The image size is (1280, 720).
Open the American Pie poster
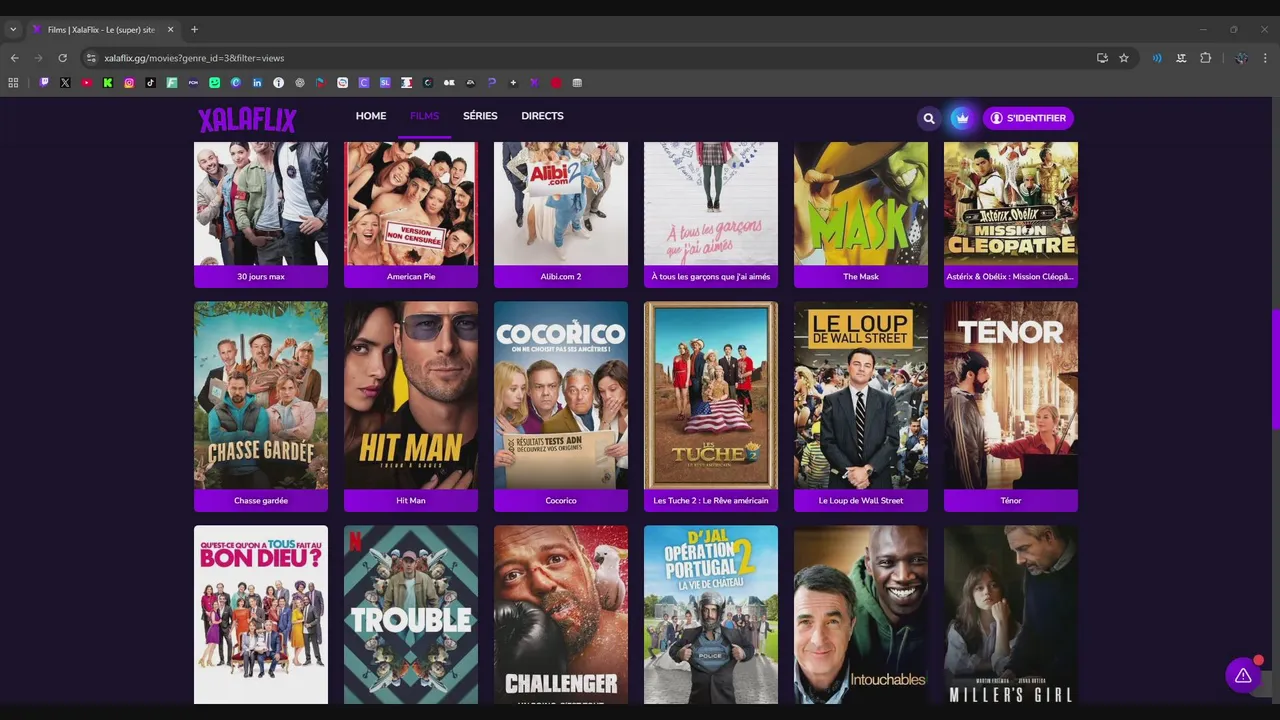click(411, 204)
